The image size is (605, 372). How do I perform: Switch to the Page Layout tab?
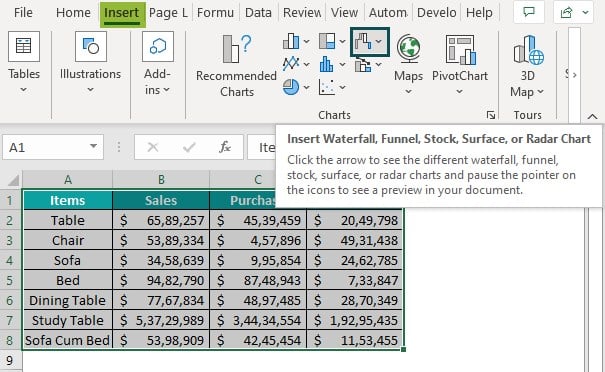coord(168,13)
